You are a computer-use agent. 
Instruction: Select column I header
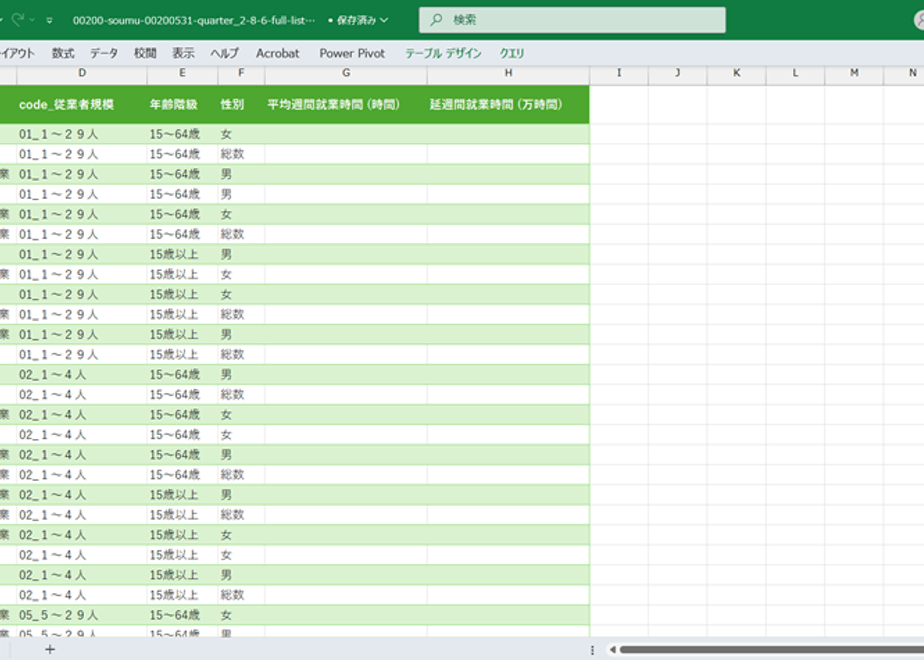coord(619,73)
